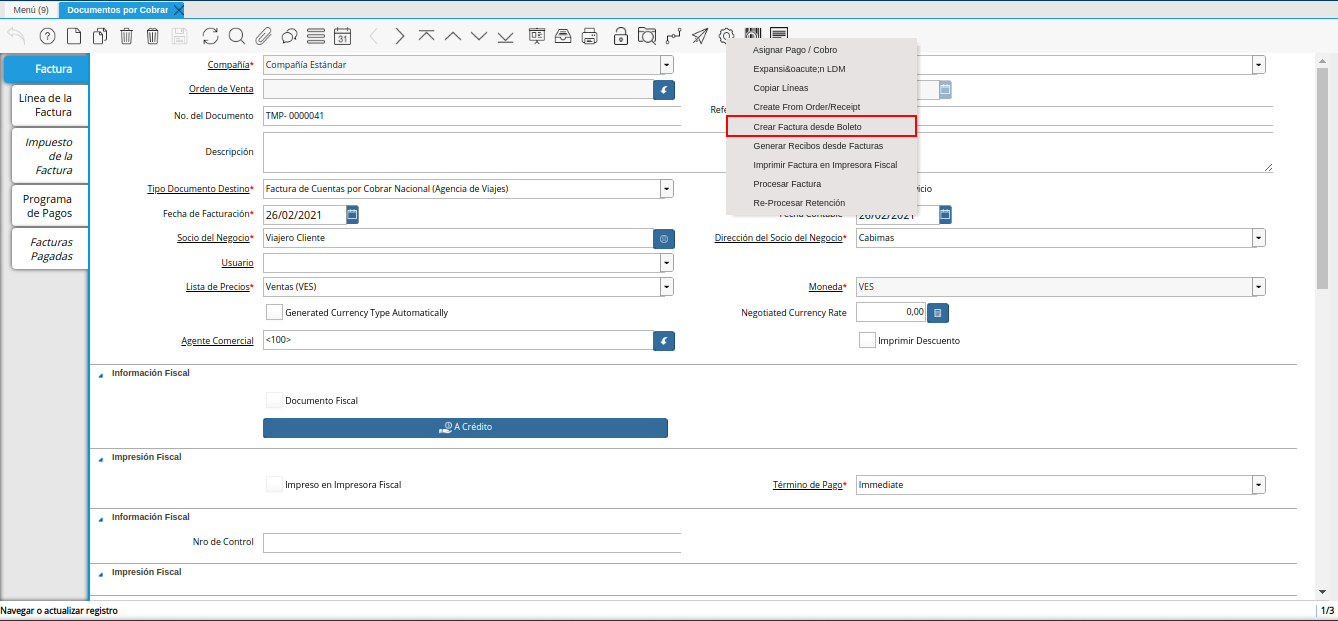Check the Documento Fiscal checkbox

[x=274, y=400]
